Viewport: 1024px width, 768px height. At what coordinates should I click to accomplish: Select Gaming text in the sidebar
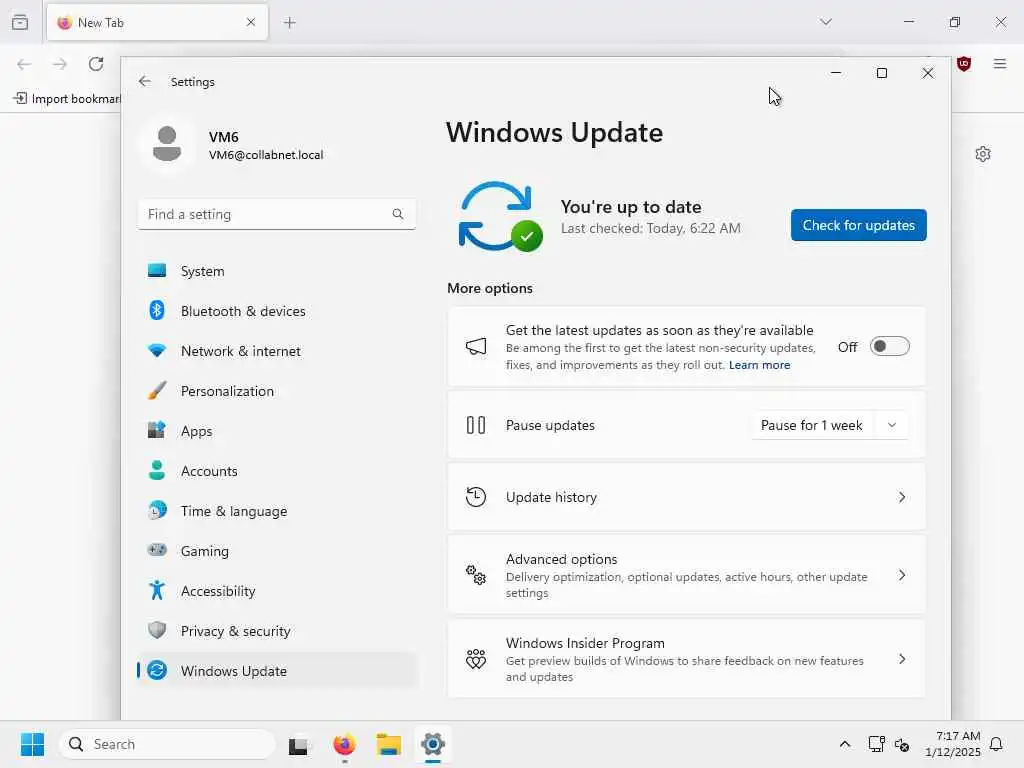point(204,551)
